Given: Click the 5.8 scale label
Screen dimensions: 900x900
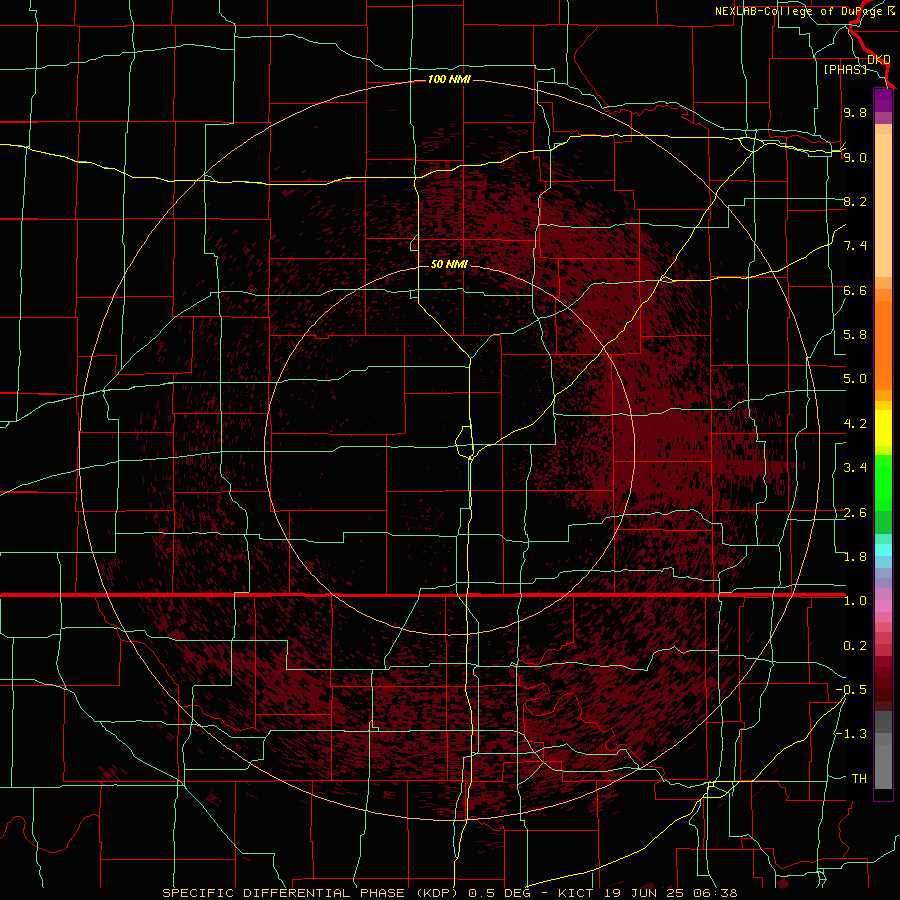Looking at the screenshot, I should coord(855,335).
